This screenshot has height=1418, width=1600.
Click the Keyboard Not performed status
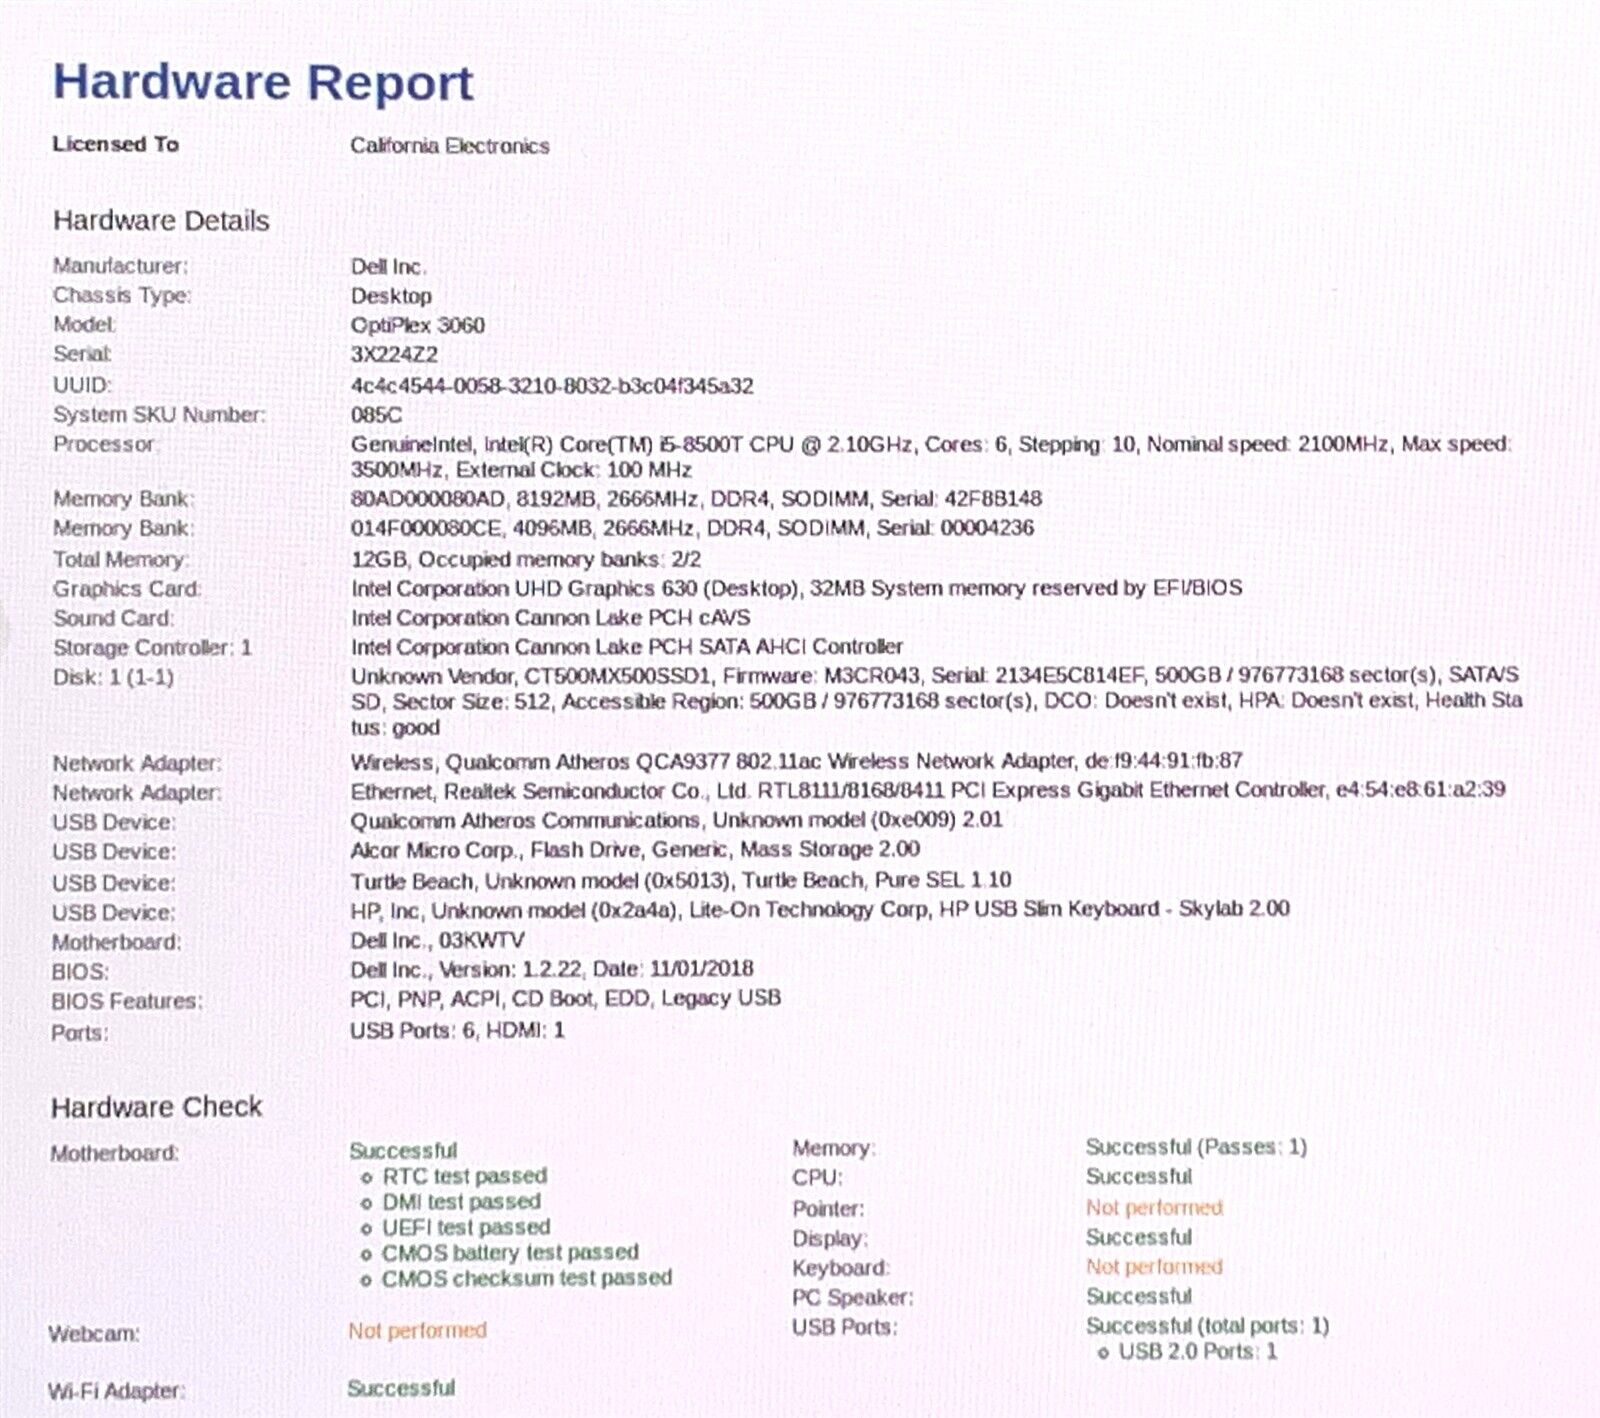click(x=1154, y=1267)
